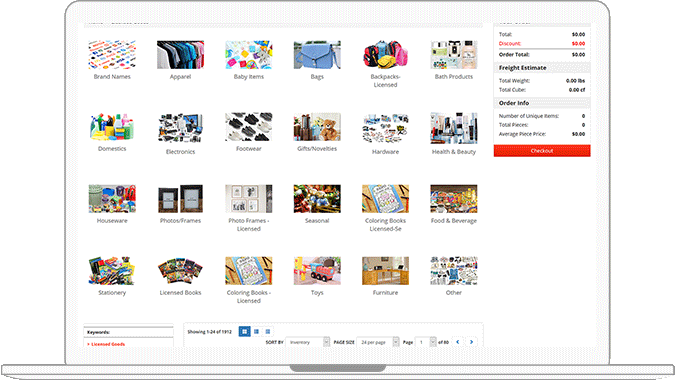Open the Page number dropdown
The height and width of the screenshot is (380, 675).
[426, 342]
